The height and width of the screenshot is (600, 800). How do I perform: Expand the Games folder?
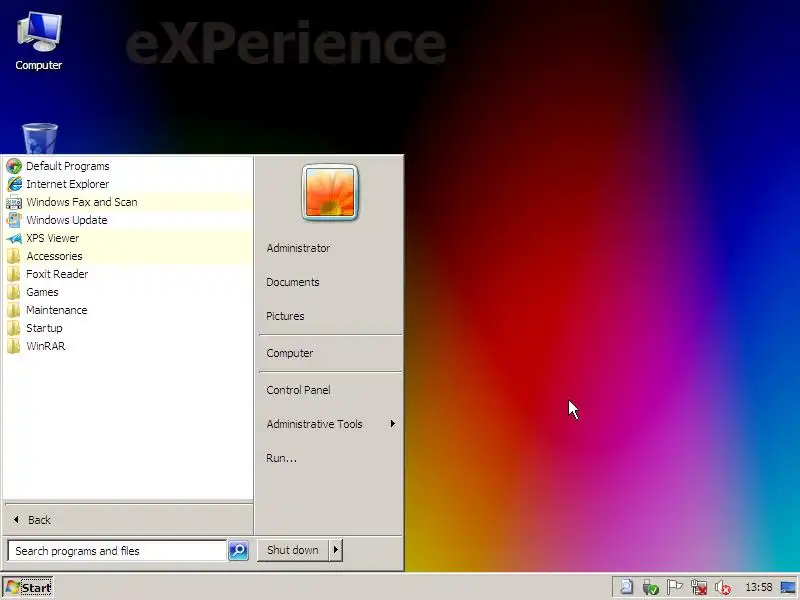(128, 292)
